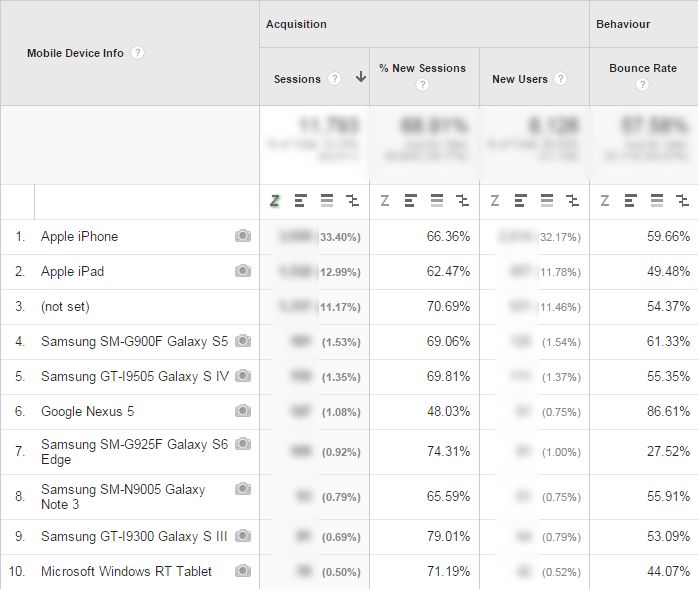The width and height of the screenshot is (698, 589).
Task: Select equal-lines view icon in Sessions column
Action: click(327, 201)
